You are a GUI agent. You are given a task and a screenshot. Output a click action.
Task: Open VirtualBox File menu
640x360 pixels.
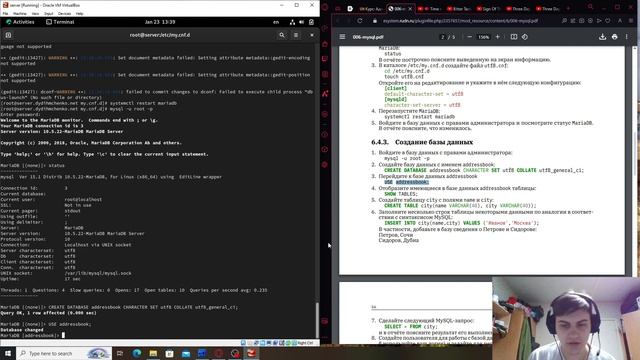(x=5, y=13)
